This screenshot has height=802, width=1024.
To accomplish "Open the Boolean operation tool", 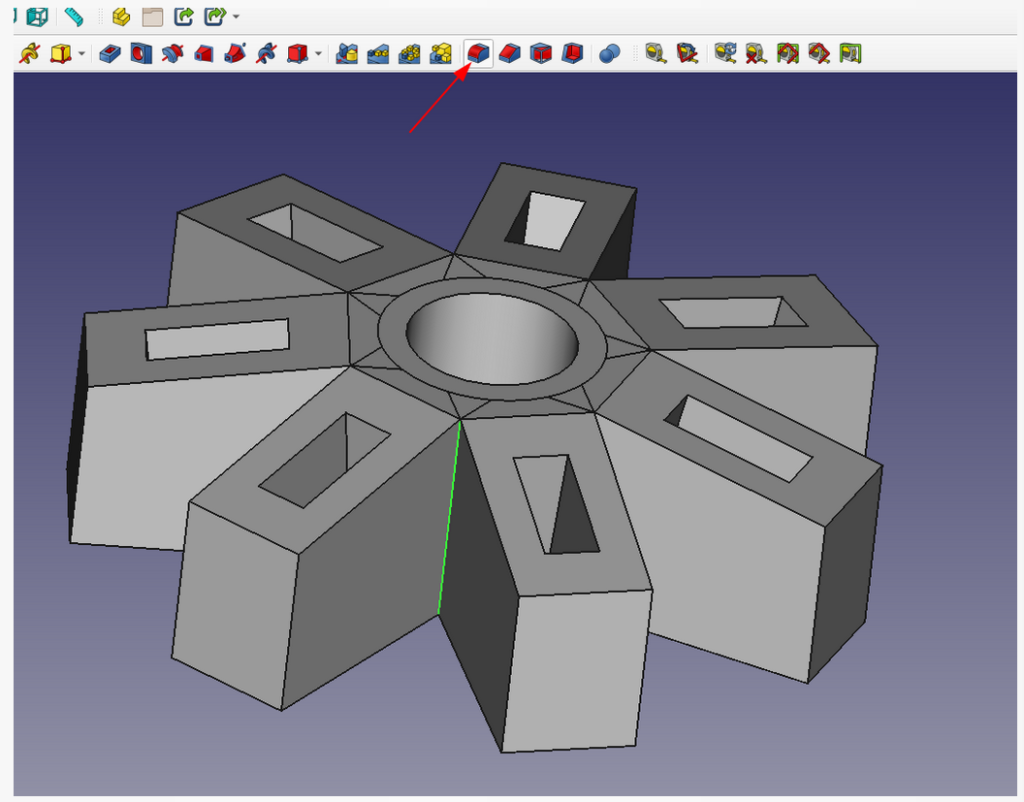I will 610,54.
